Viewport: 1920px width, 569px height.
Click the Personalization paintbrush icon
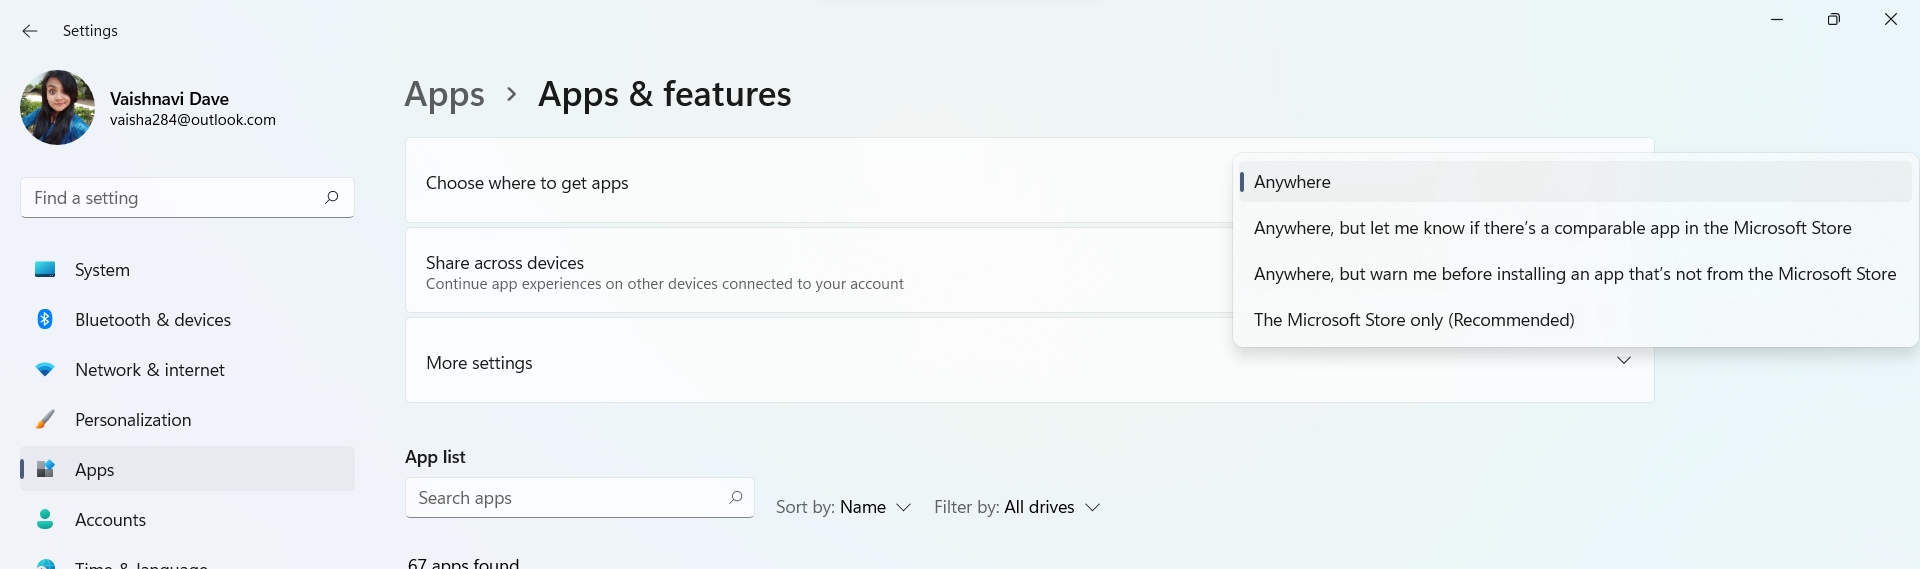[45, 419]
